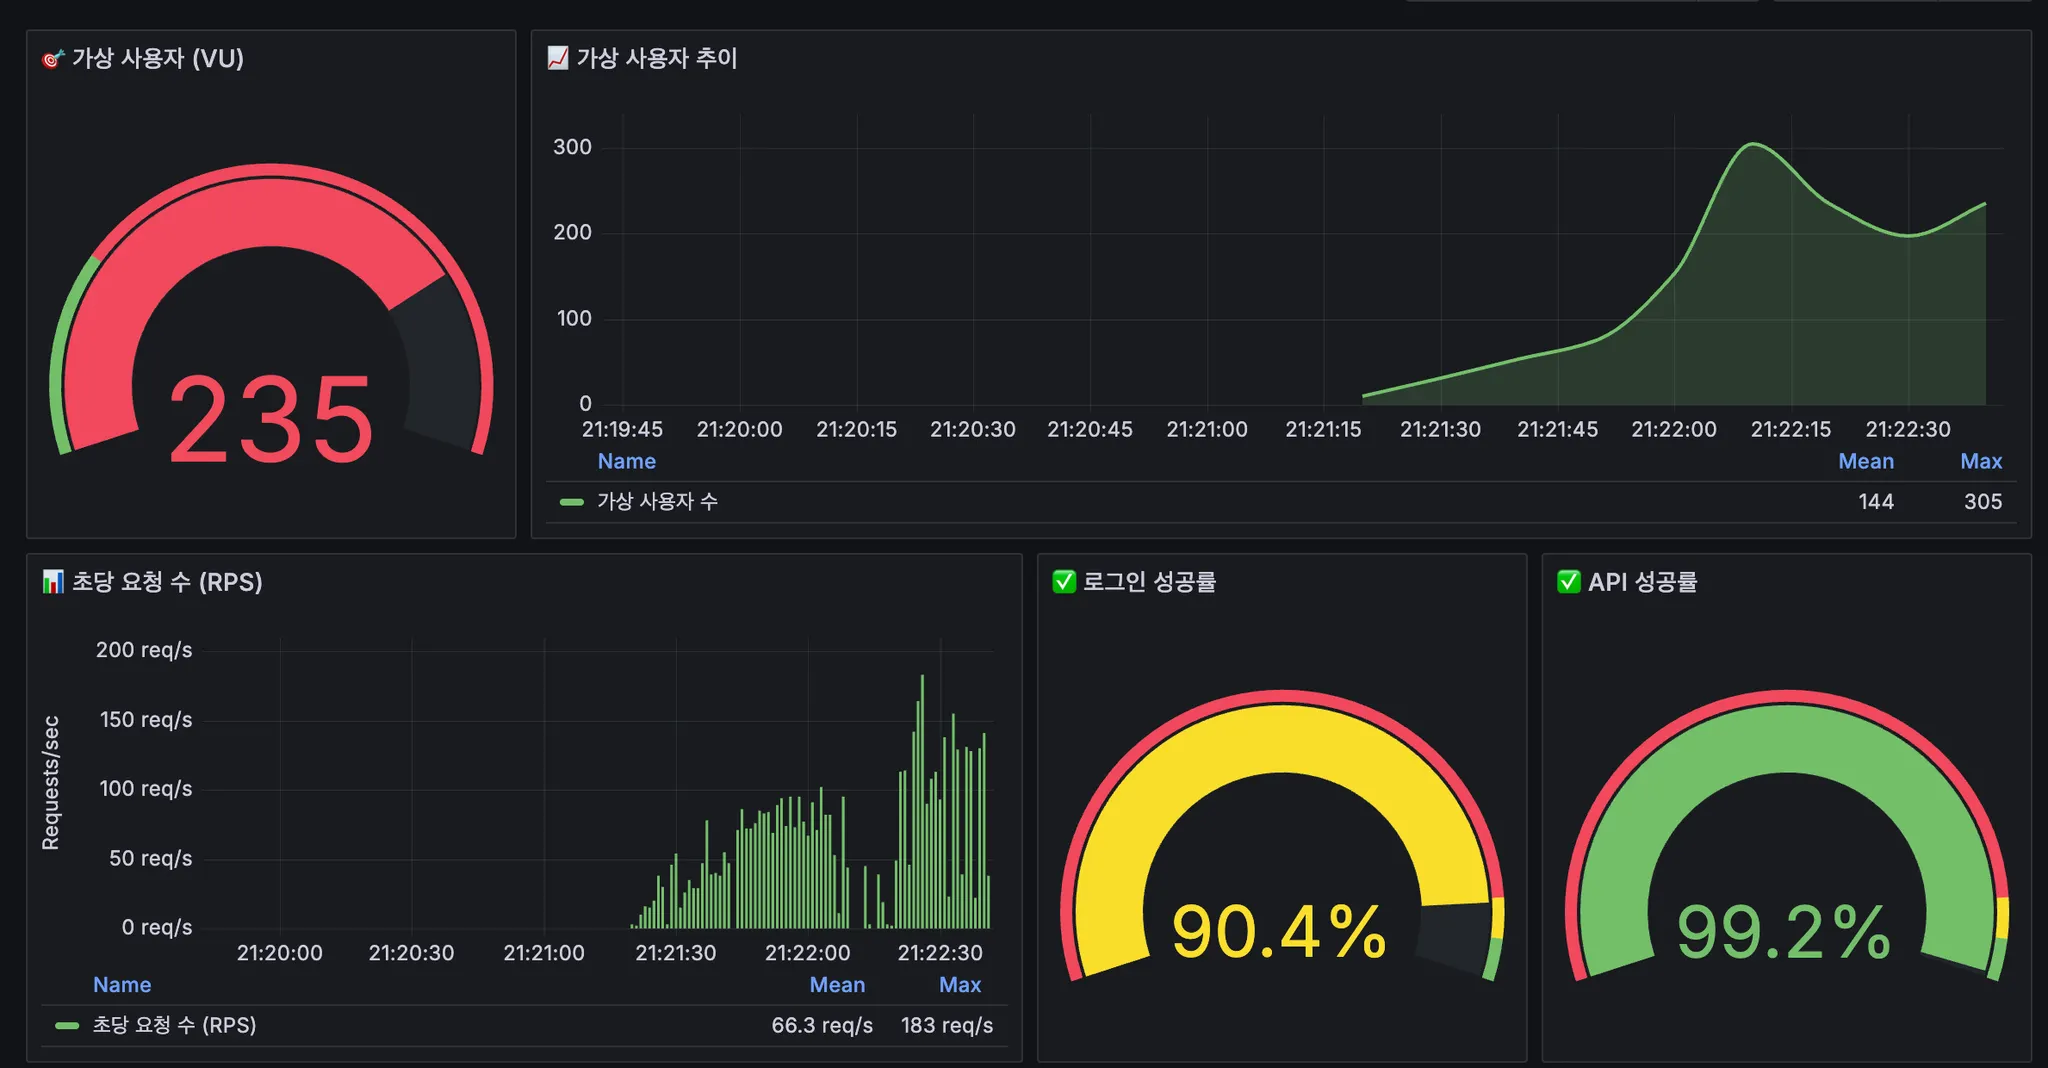
Task: Sort VU trend legend by Max column
Action: click(x=1981, y=461)
